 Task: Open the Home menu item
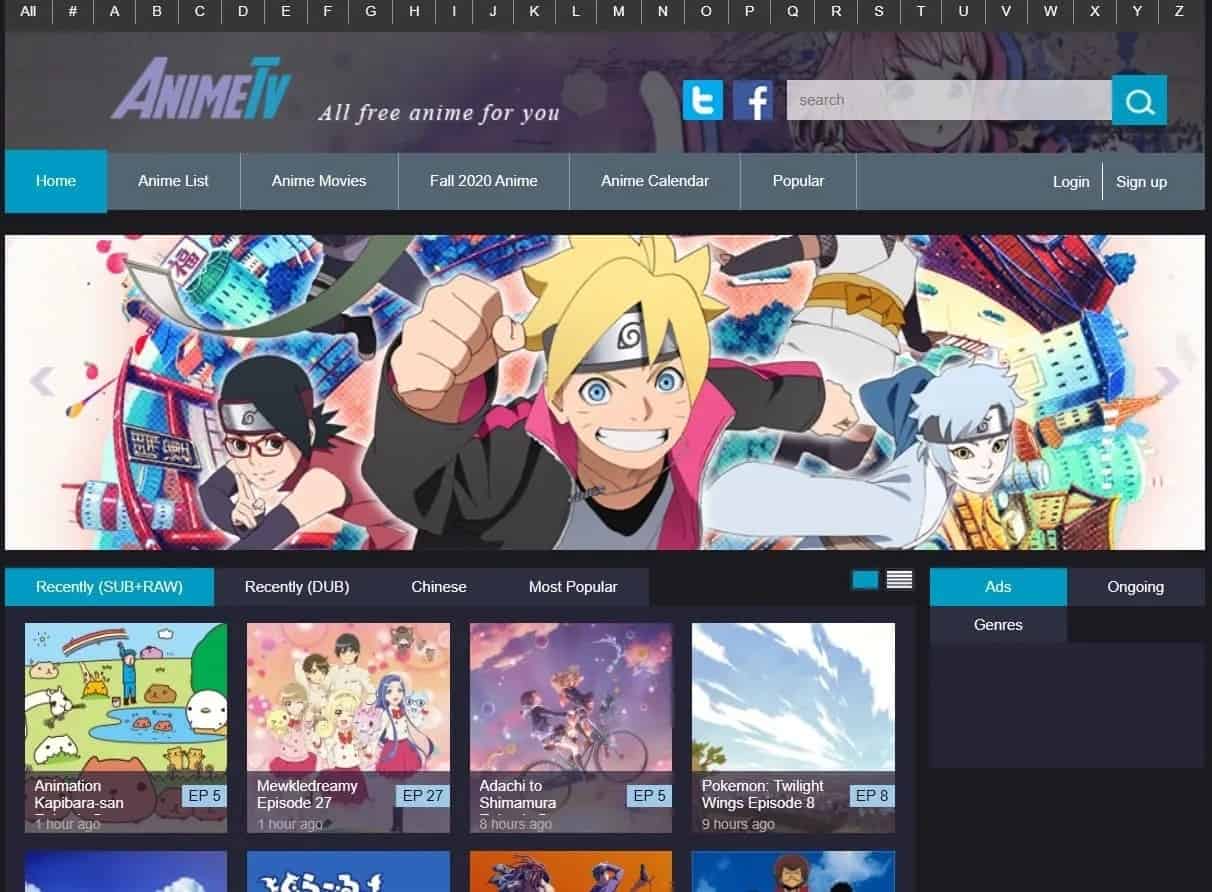click(x=56, y=181)
